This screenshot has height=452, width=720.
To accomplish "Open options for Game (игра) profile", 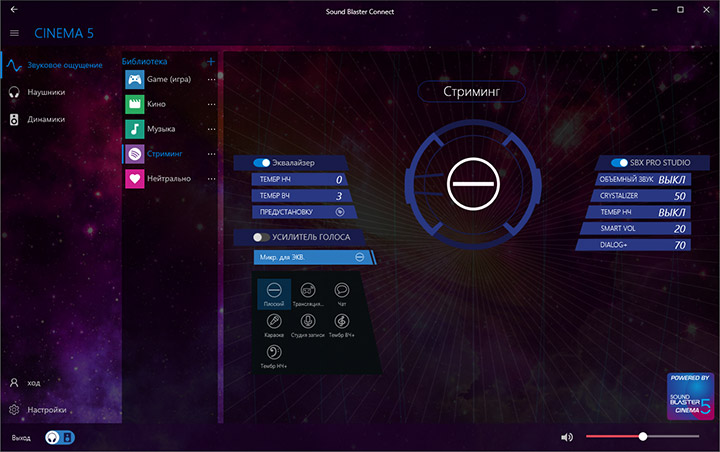I will 211,79.
